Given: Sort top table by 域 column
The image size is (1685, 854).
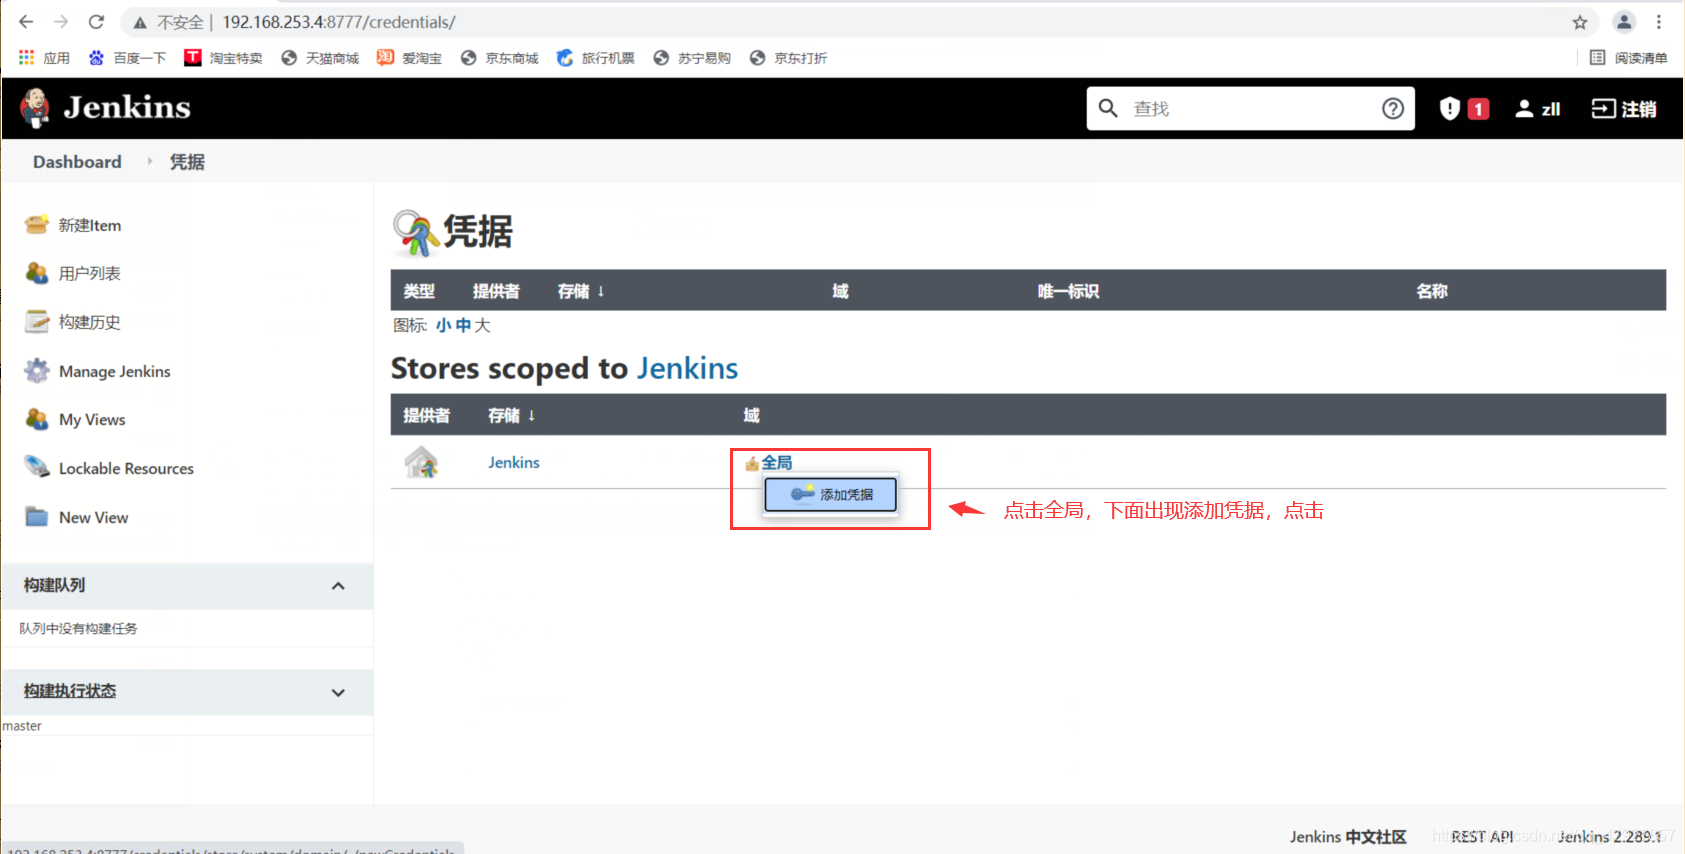Looking at the screenshot, I should click(x=840, y=291).
